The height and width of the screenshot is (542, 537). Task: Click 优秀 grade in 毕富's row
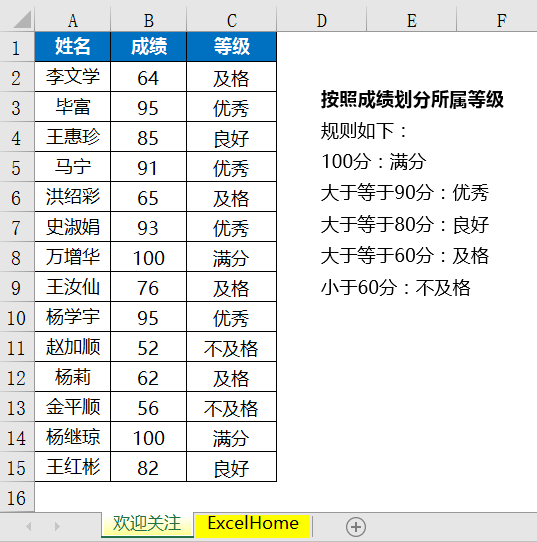232,107
